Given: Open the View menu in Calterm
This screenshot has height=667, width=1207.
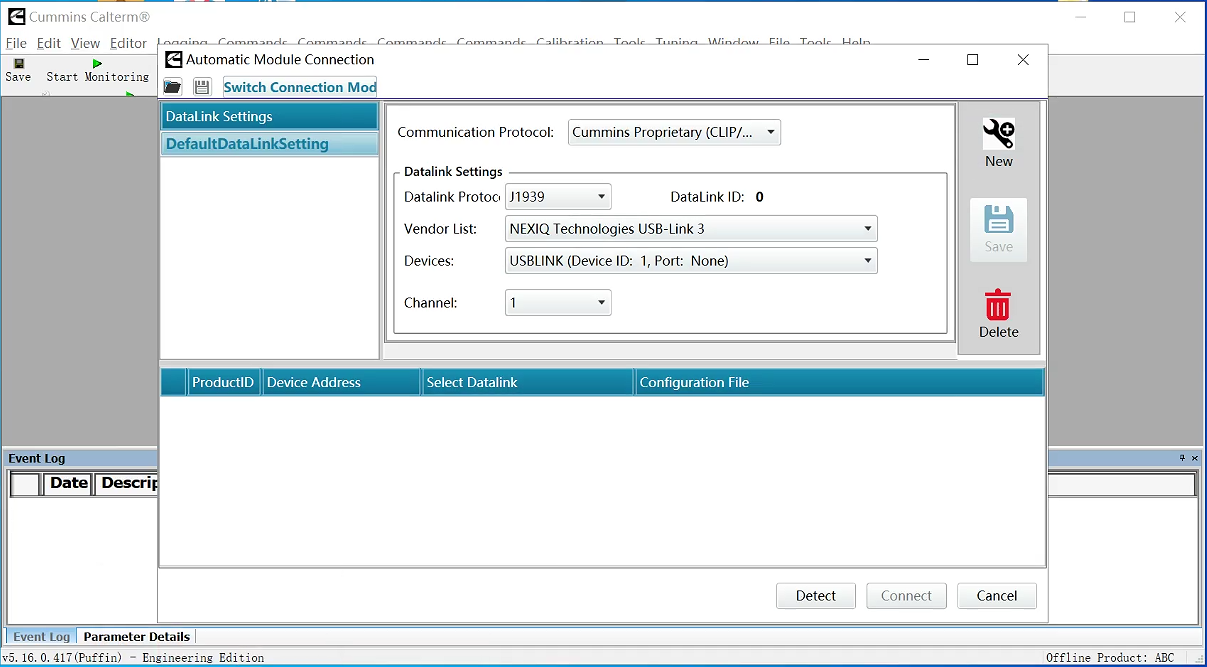Looking at the screenshot, I should tap(85, 43).
